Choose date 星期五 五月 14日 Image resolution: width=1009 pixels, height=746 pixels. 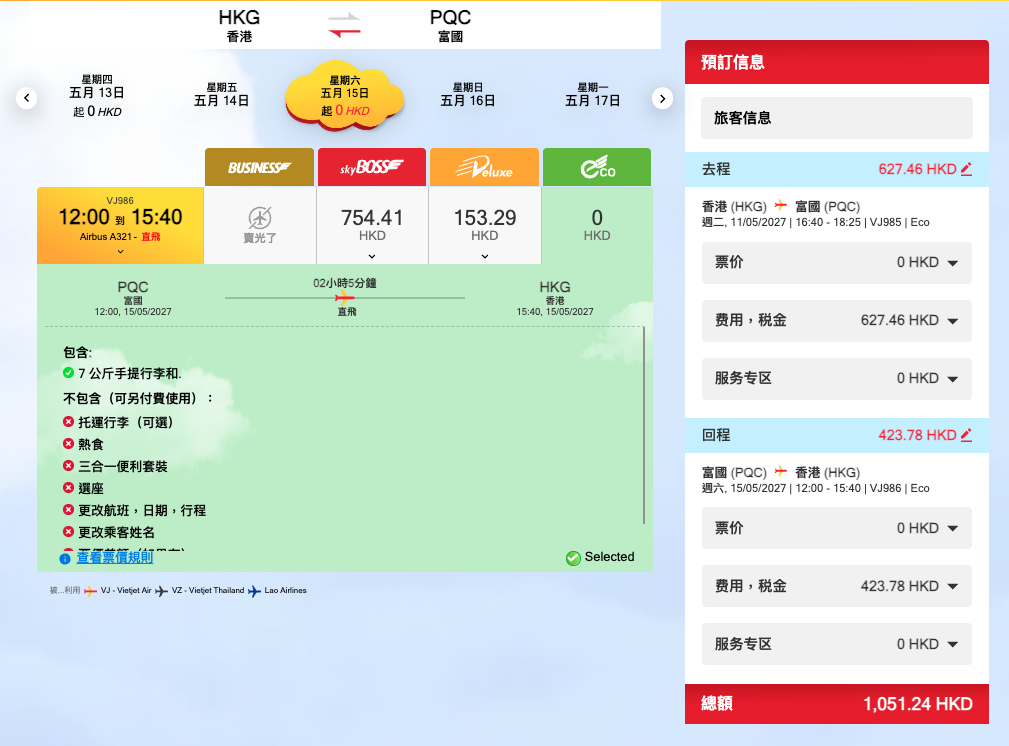[x=221, y=95]
